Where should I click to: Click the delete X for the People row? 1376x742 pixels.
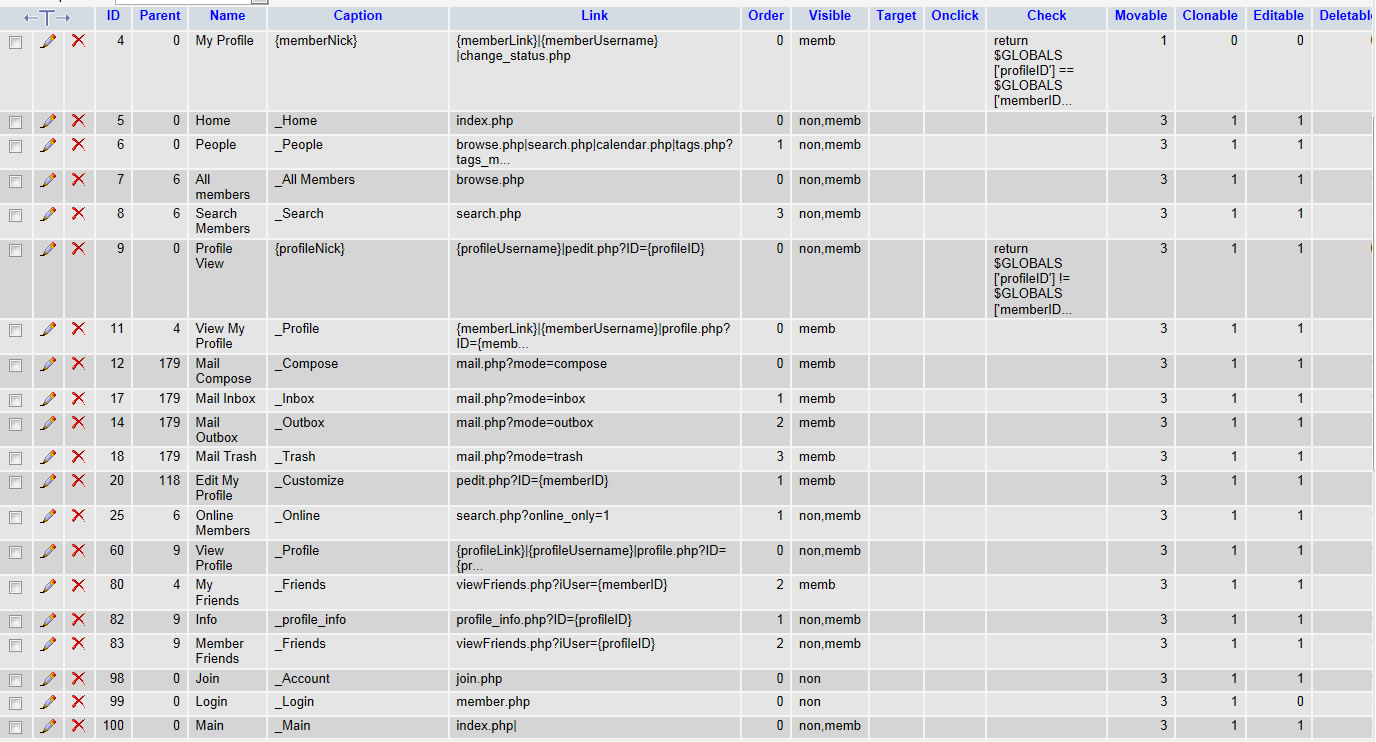[79, 145]
